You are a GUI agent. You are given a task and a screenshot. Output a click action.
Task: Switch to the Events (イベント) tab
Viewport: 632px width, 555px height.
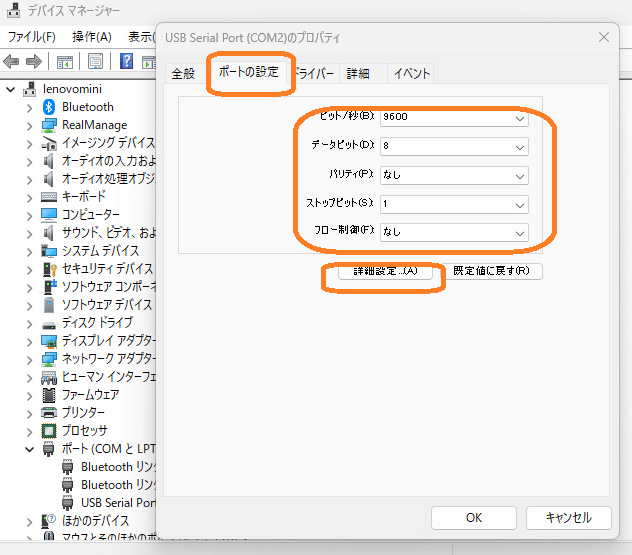pos(412,74)
